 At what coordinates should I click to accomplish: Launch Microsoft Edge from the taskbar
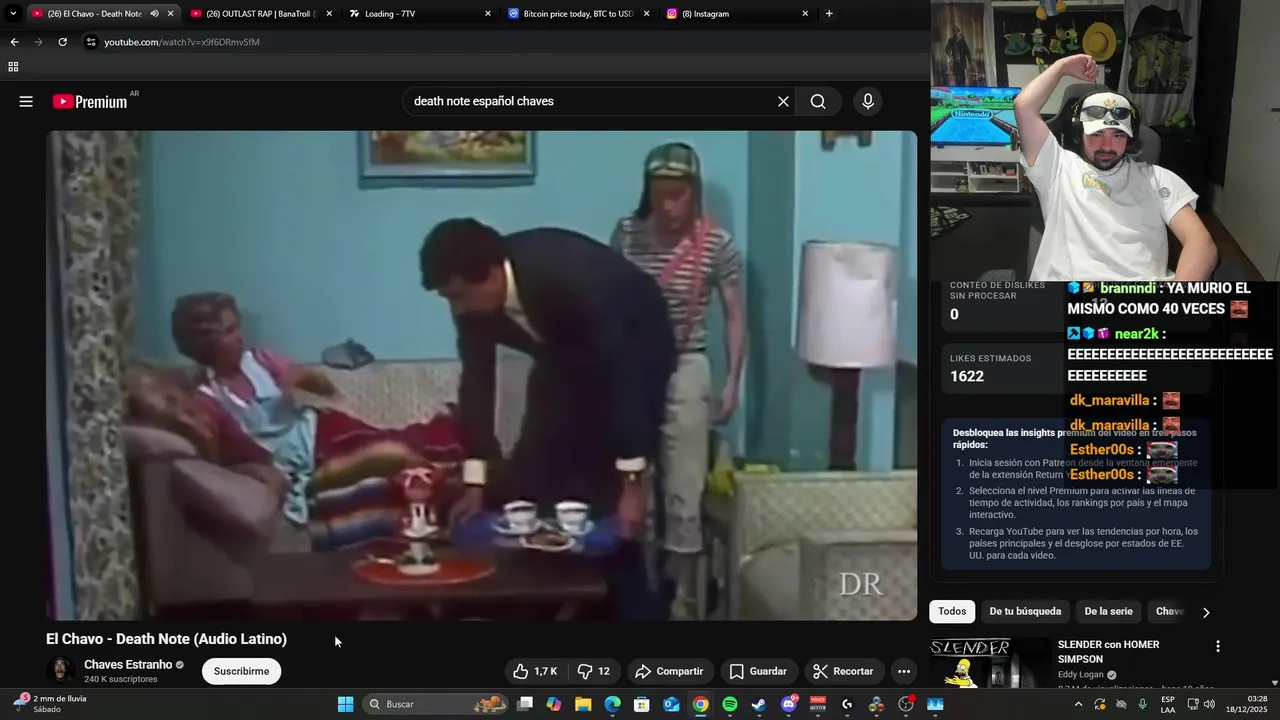(612, 704)
